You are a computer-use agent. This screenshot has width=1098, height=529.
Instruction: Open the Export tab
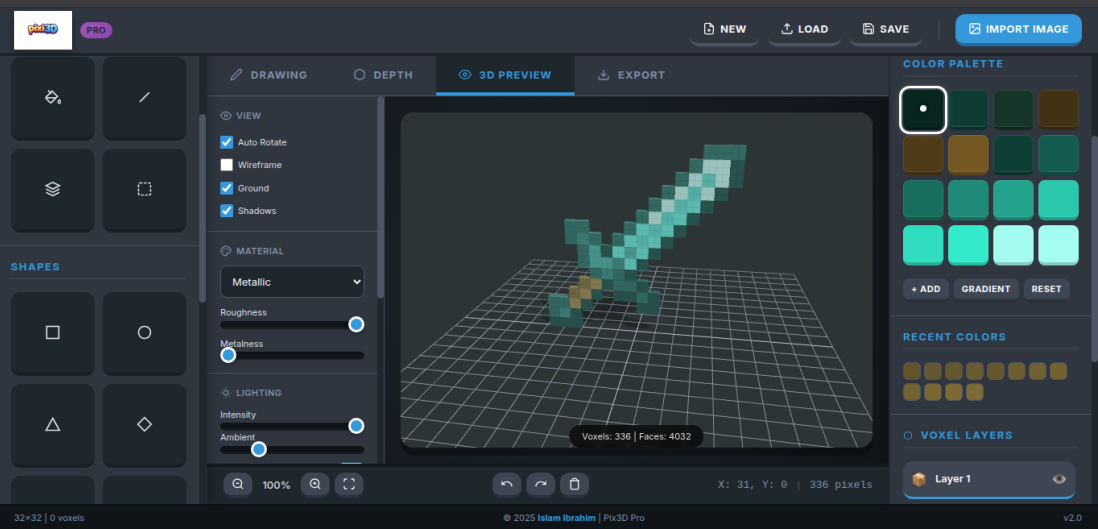(x=631, y=75)
